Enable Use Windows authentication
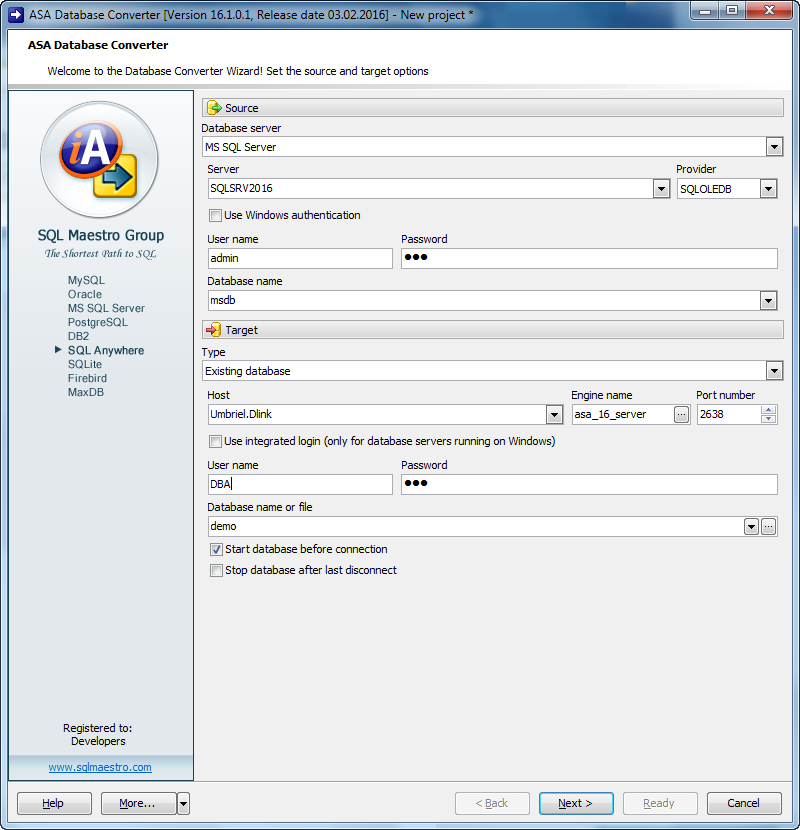The image size is (800, 830). 215,216
